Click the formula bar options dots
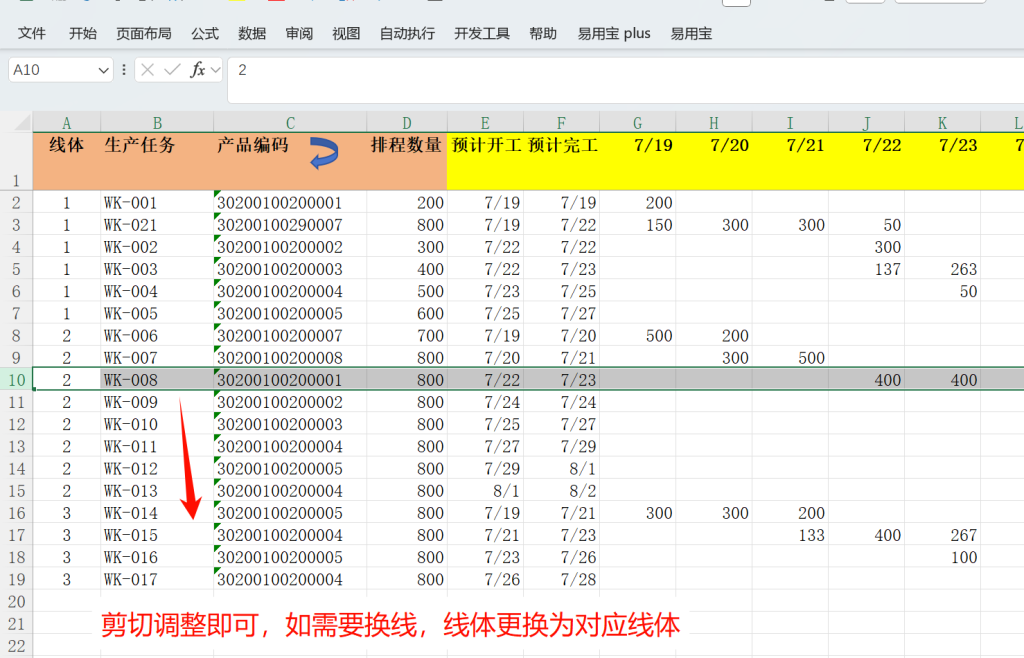Screen dimensions: 1024x658 click(x=124, y=70)
